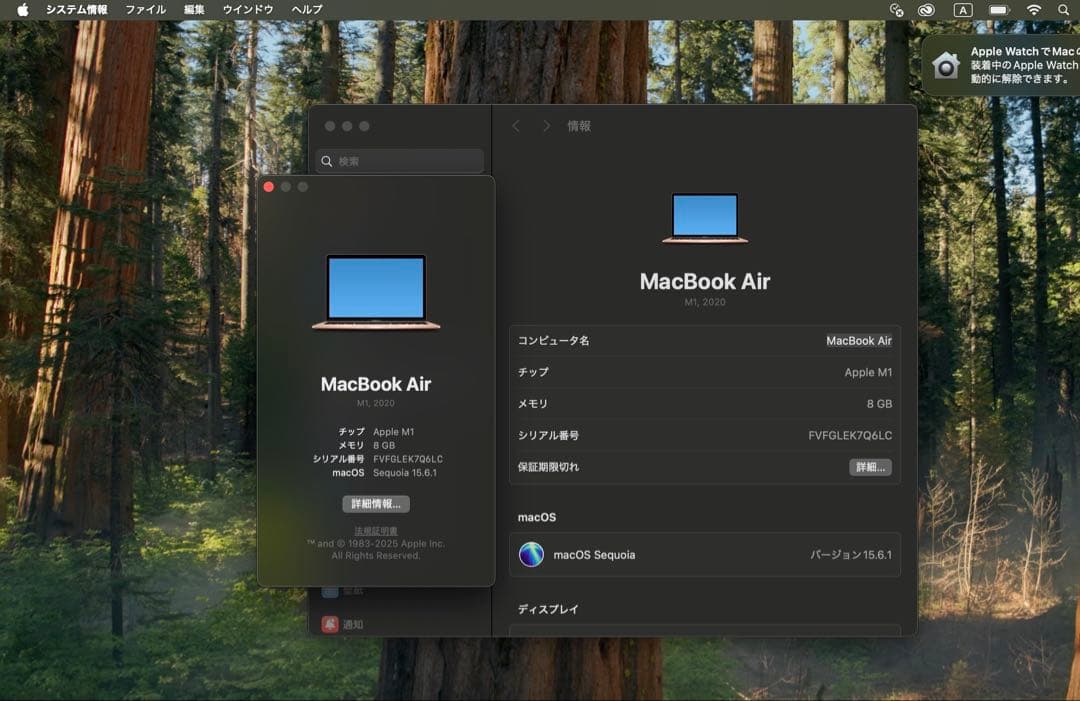
Task: Click the 詳細情報... button
Action: 374,503
